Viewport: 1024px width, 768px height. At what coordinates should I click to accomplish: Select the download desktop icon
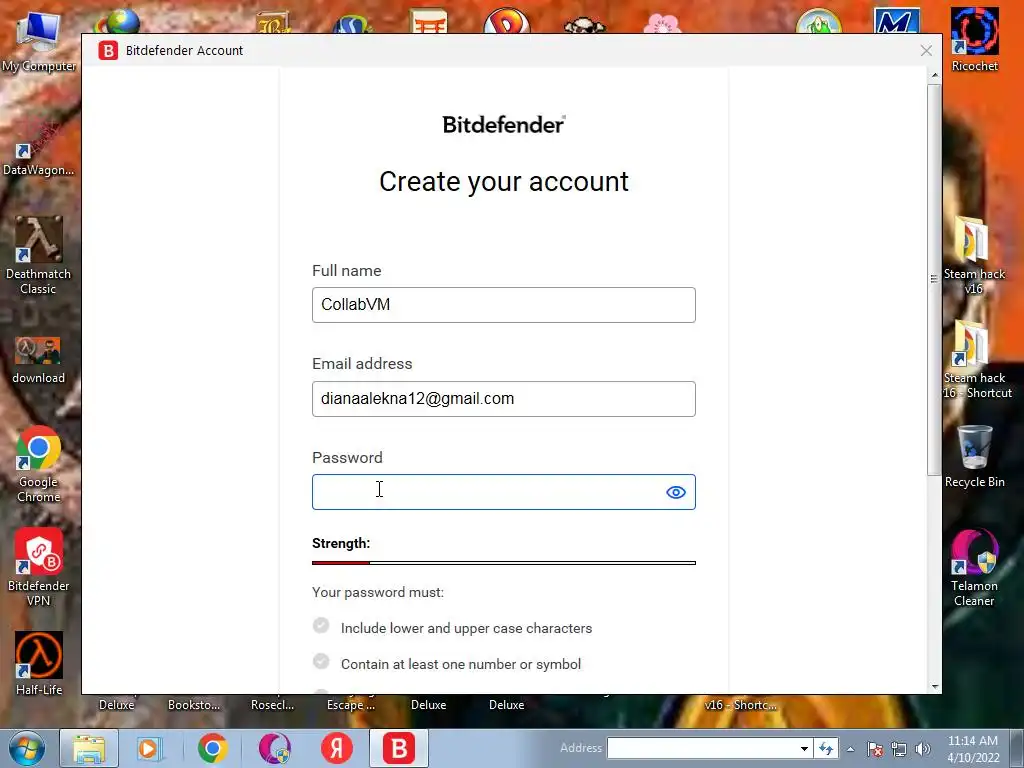pyautogui.click(x=39, y=360)
